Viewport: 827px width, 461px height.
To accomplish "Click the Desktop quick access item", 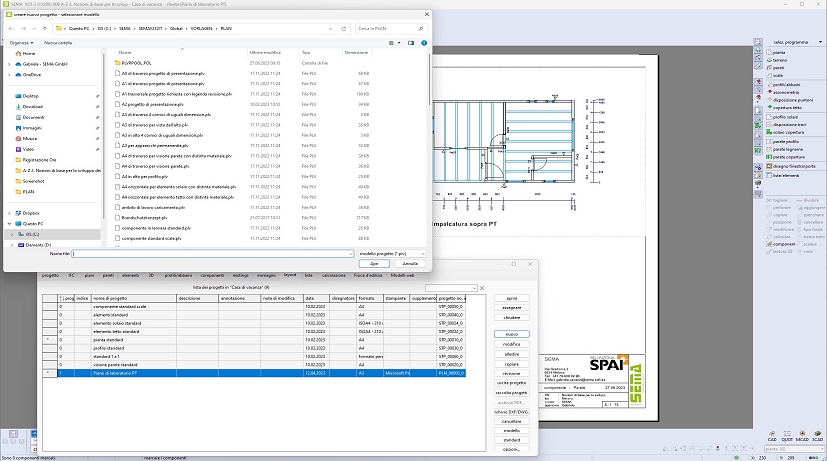I will coord(31,96).
